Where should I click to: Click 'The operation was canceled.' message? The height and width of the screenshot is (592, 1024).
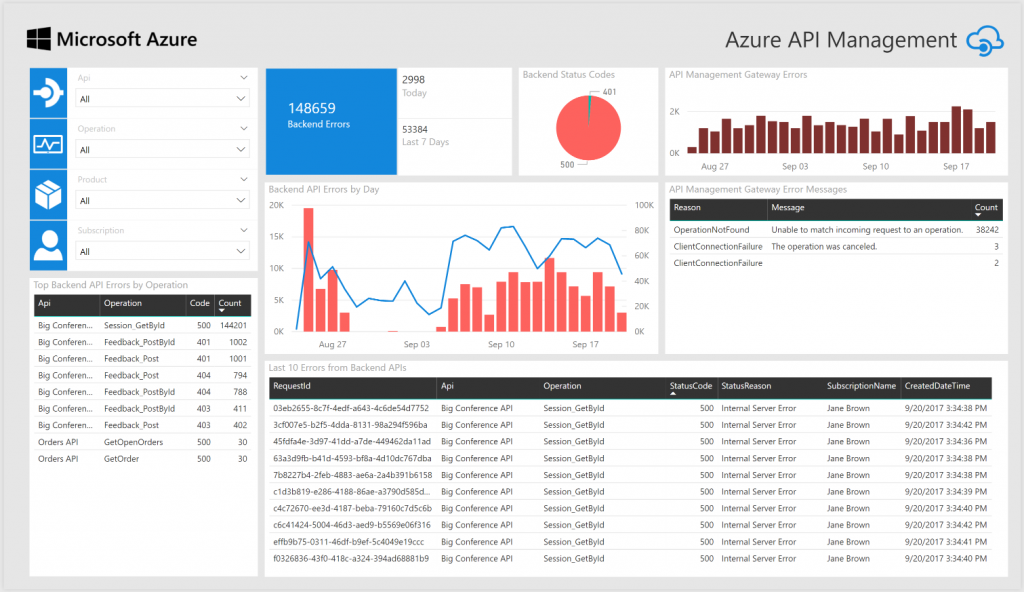(x=824, y=246)
